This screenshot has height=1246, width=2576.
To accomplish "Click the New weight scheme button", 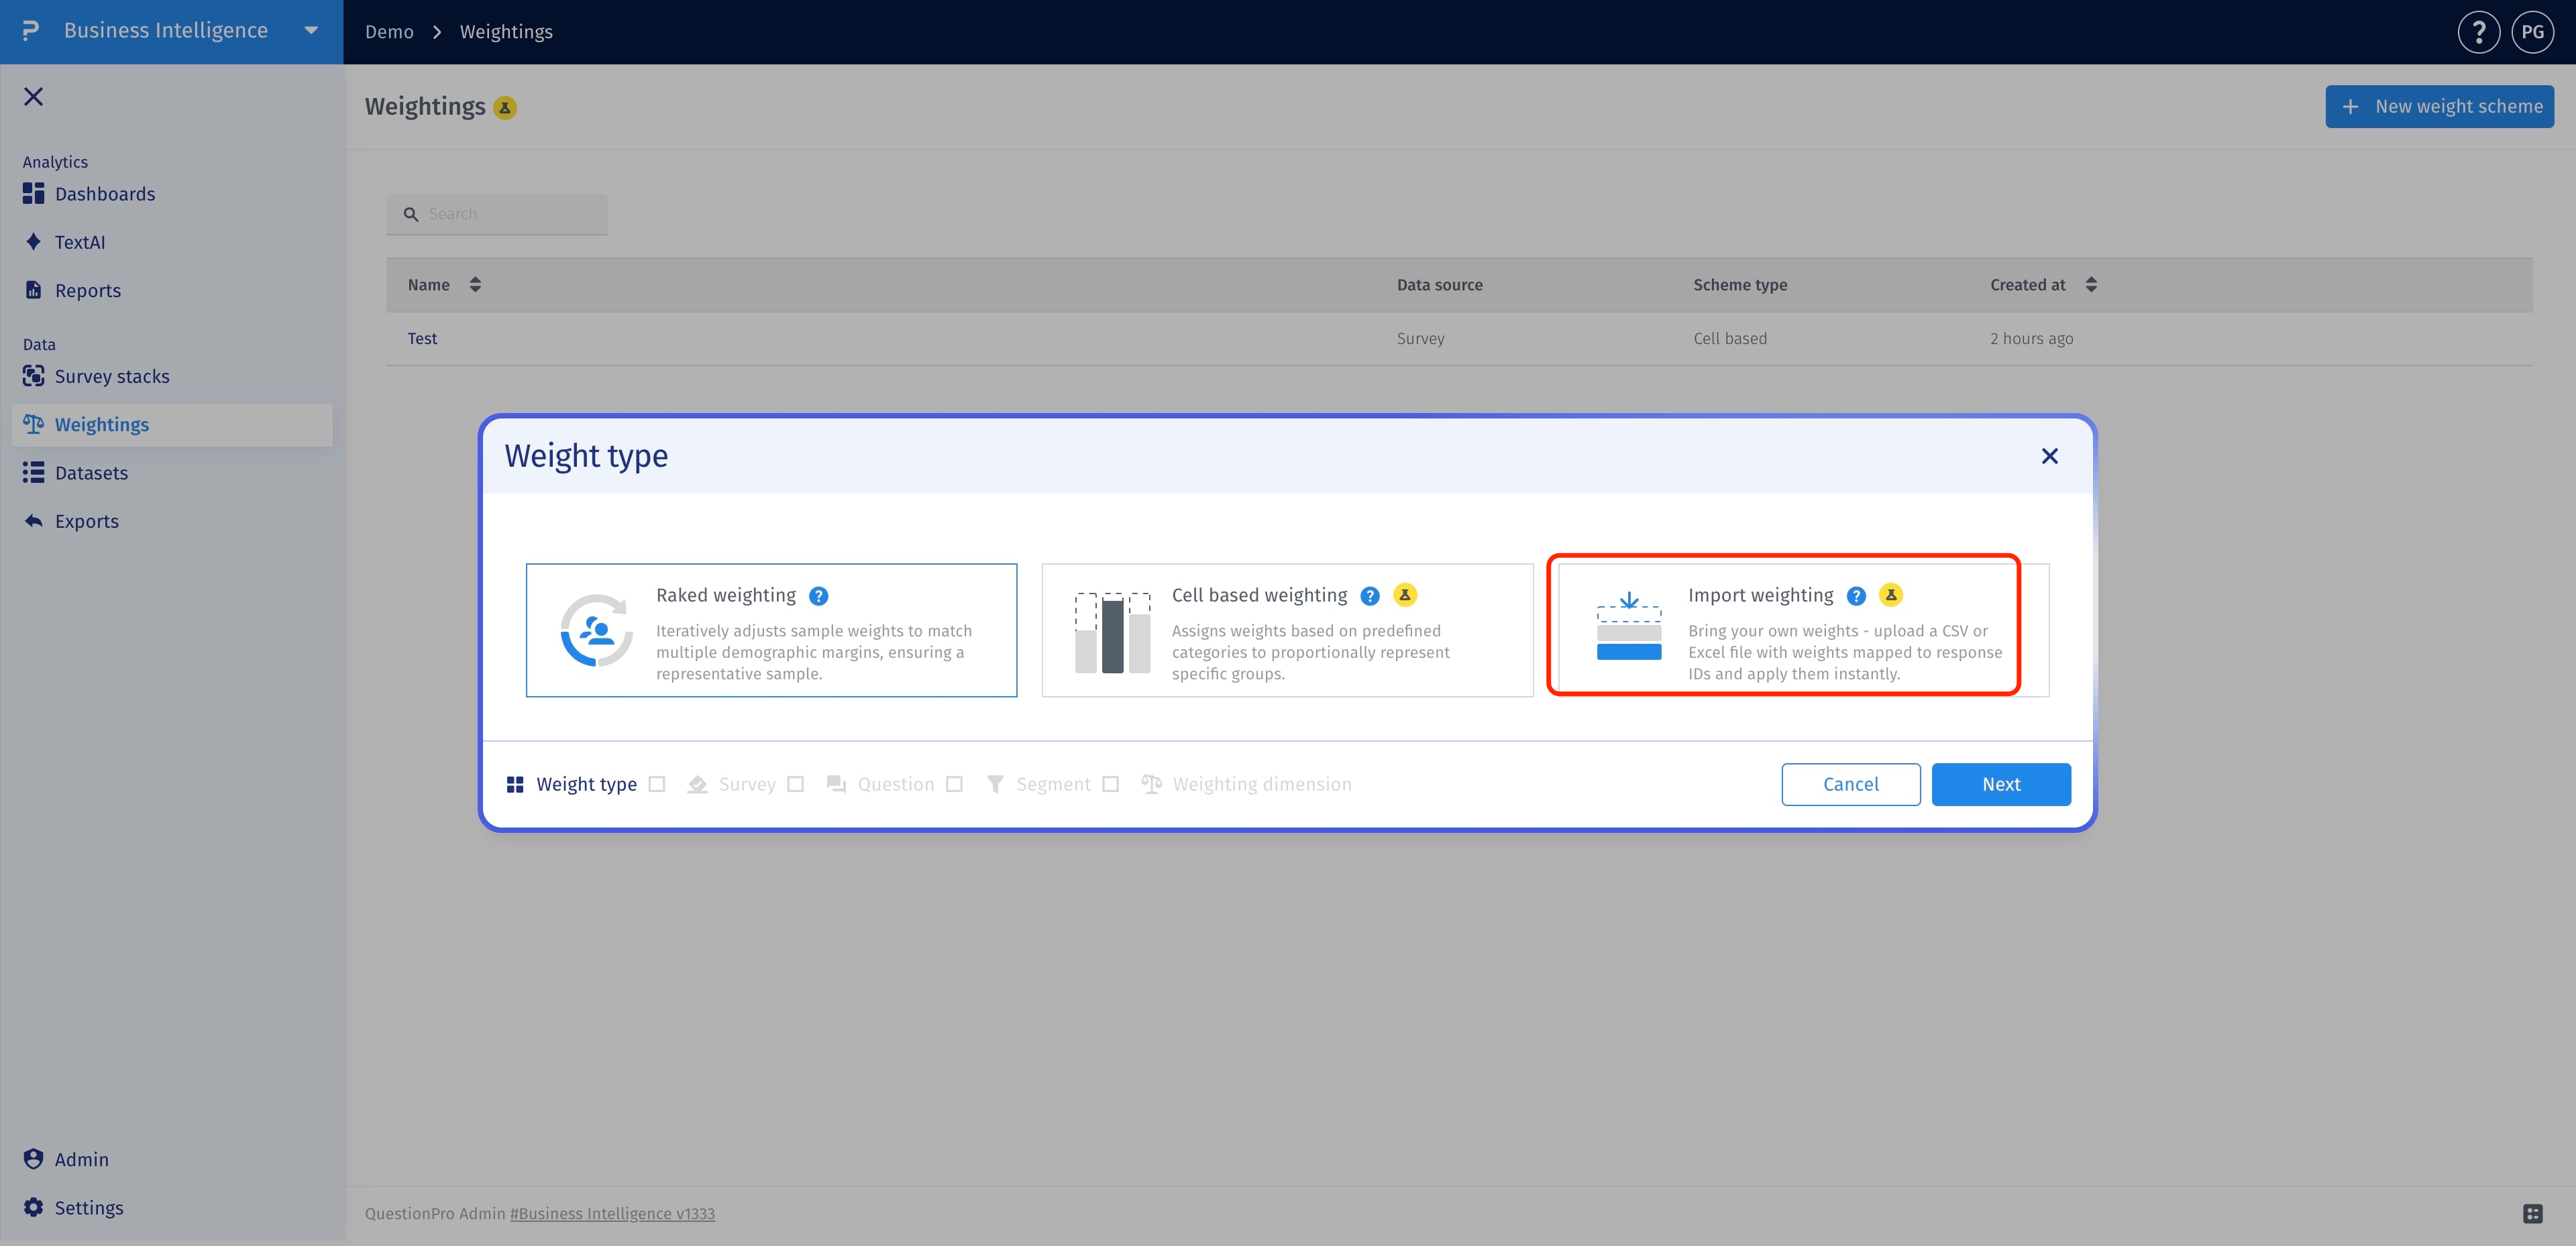I will [x=2439, y=106].
